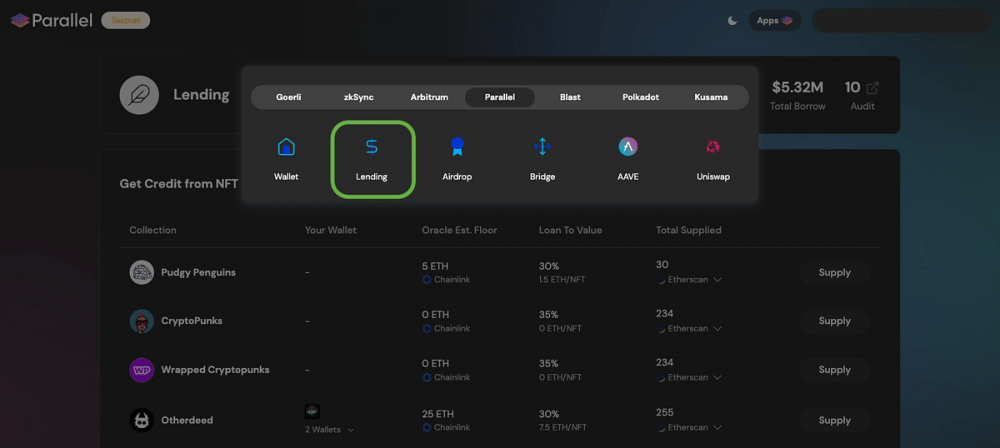Open Audit external link icon
The height and width of the screenshot is (448, 1000).
click(x=872, y=88)
